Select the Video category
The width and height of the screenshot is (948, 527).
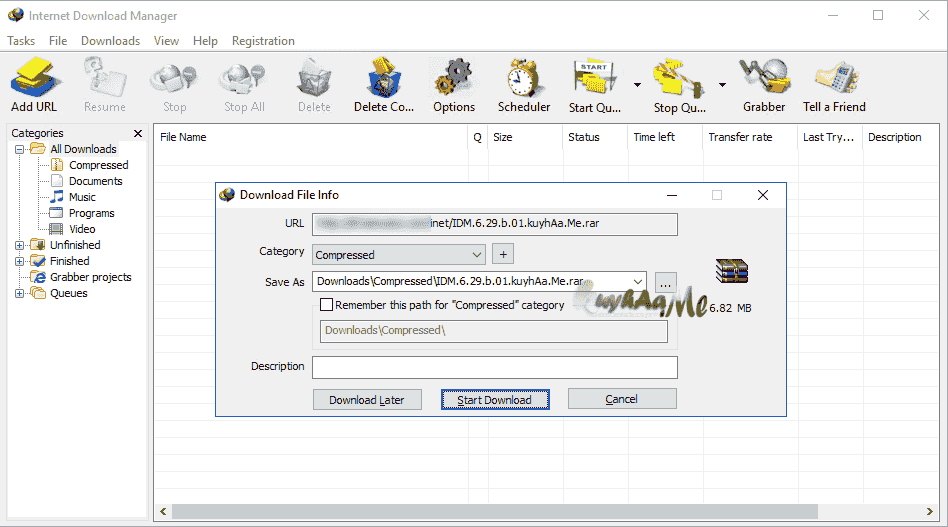(82, 229)
